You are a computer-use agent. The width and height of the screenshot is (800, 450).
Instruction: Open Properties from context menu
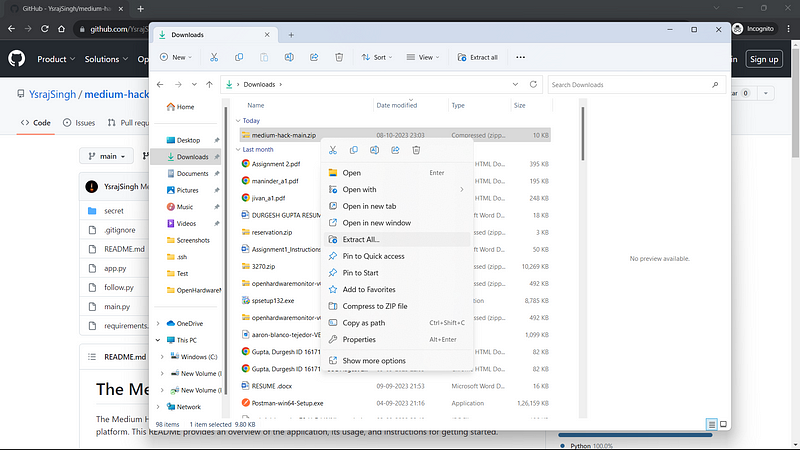[x=396, y=339]
